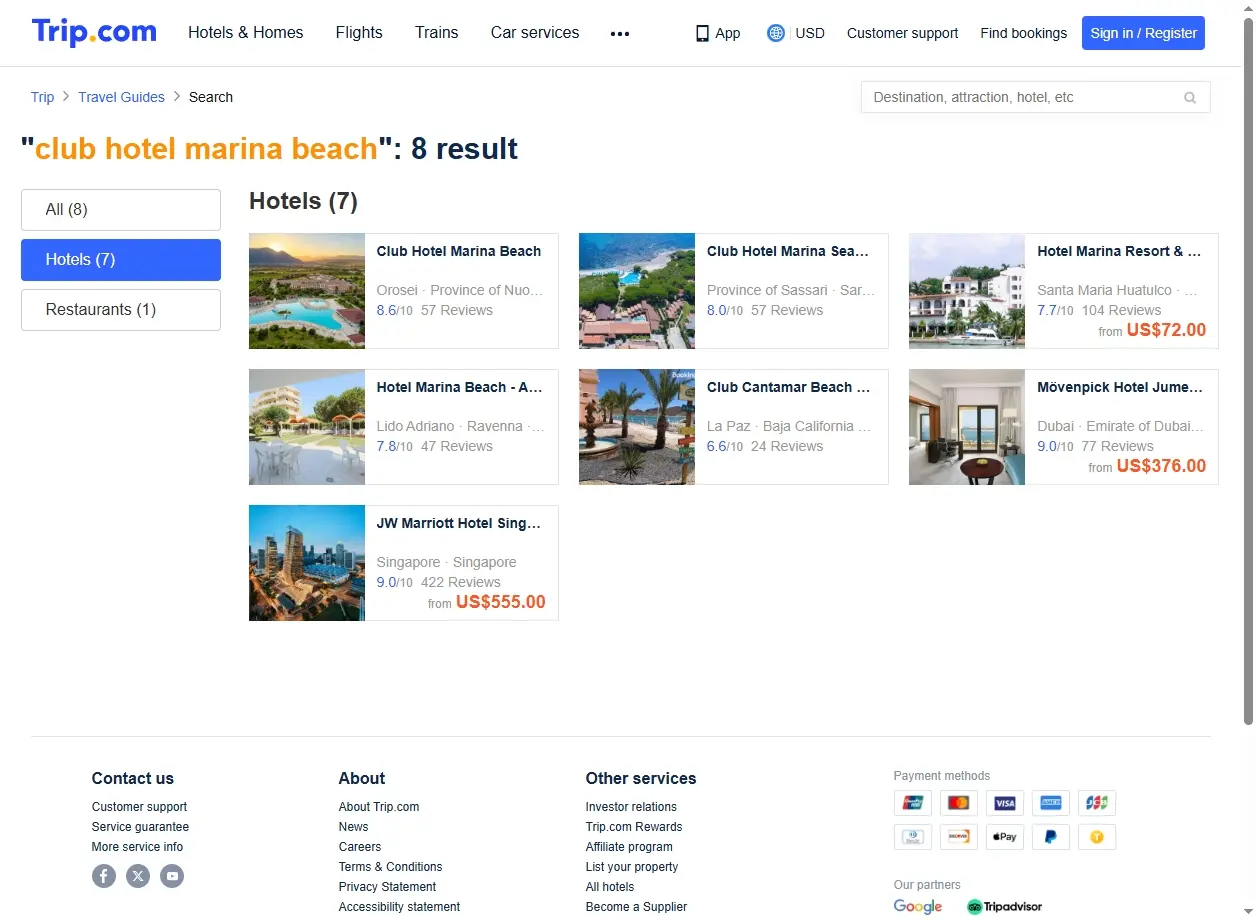Open Hotels & Homes menu
The width and height of the screenshot is (1256, 921).
tap(246, 33)
